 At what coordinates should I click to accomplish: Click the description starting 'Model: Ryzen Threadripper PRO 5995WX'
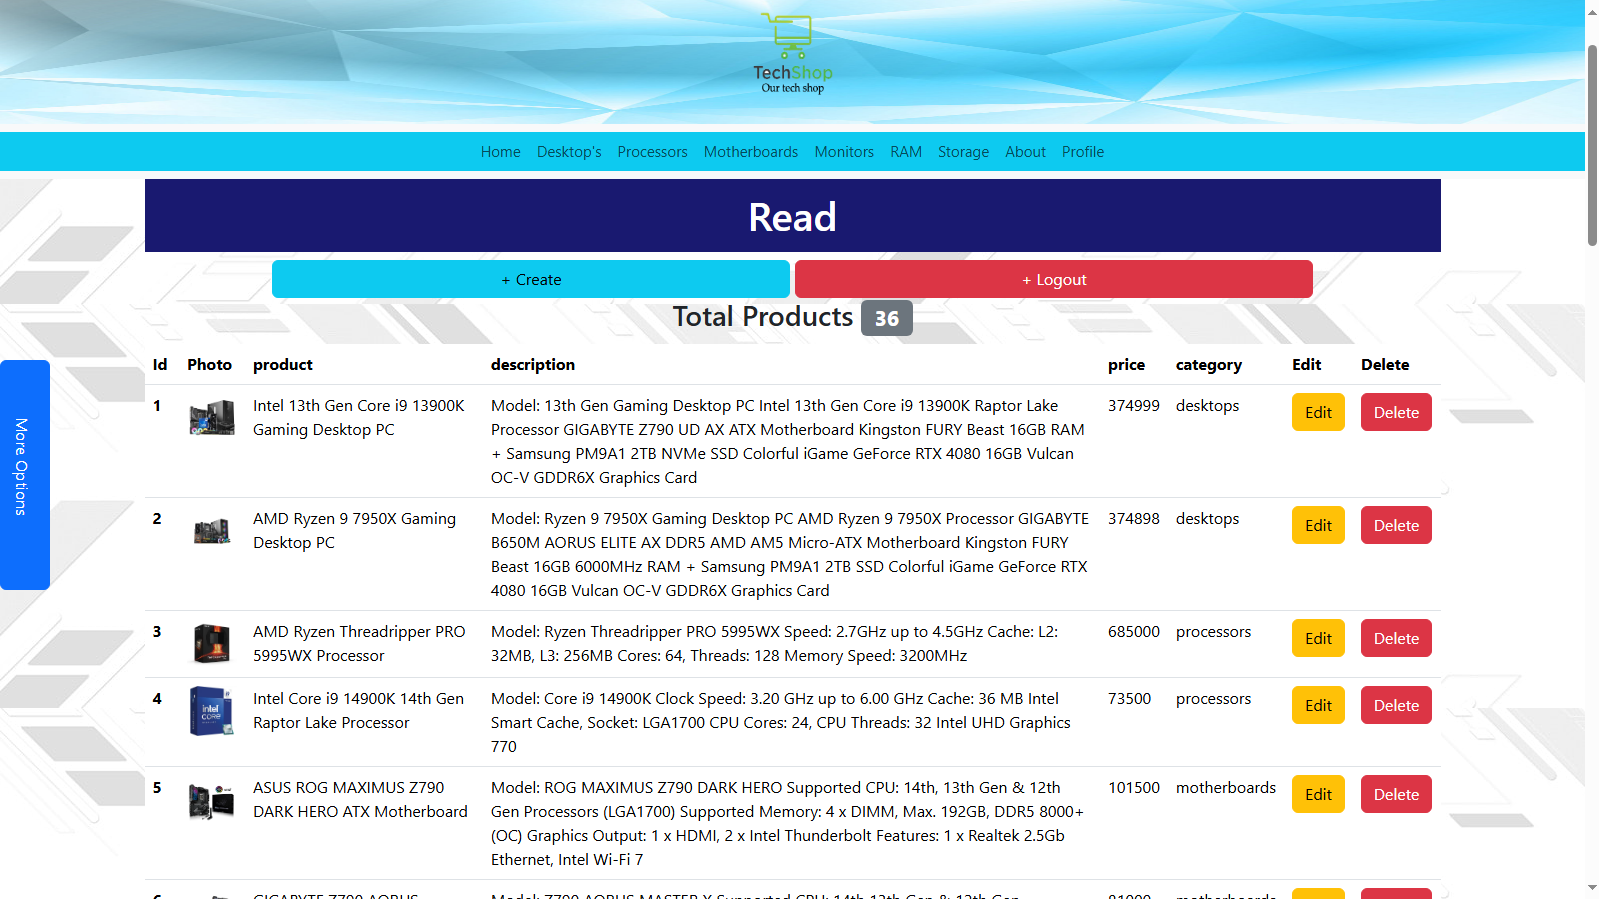tap(774, 643)
